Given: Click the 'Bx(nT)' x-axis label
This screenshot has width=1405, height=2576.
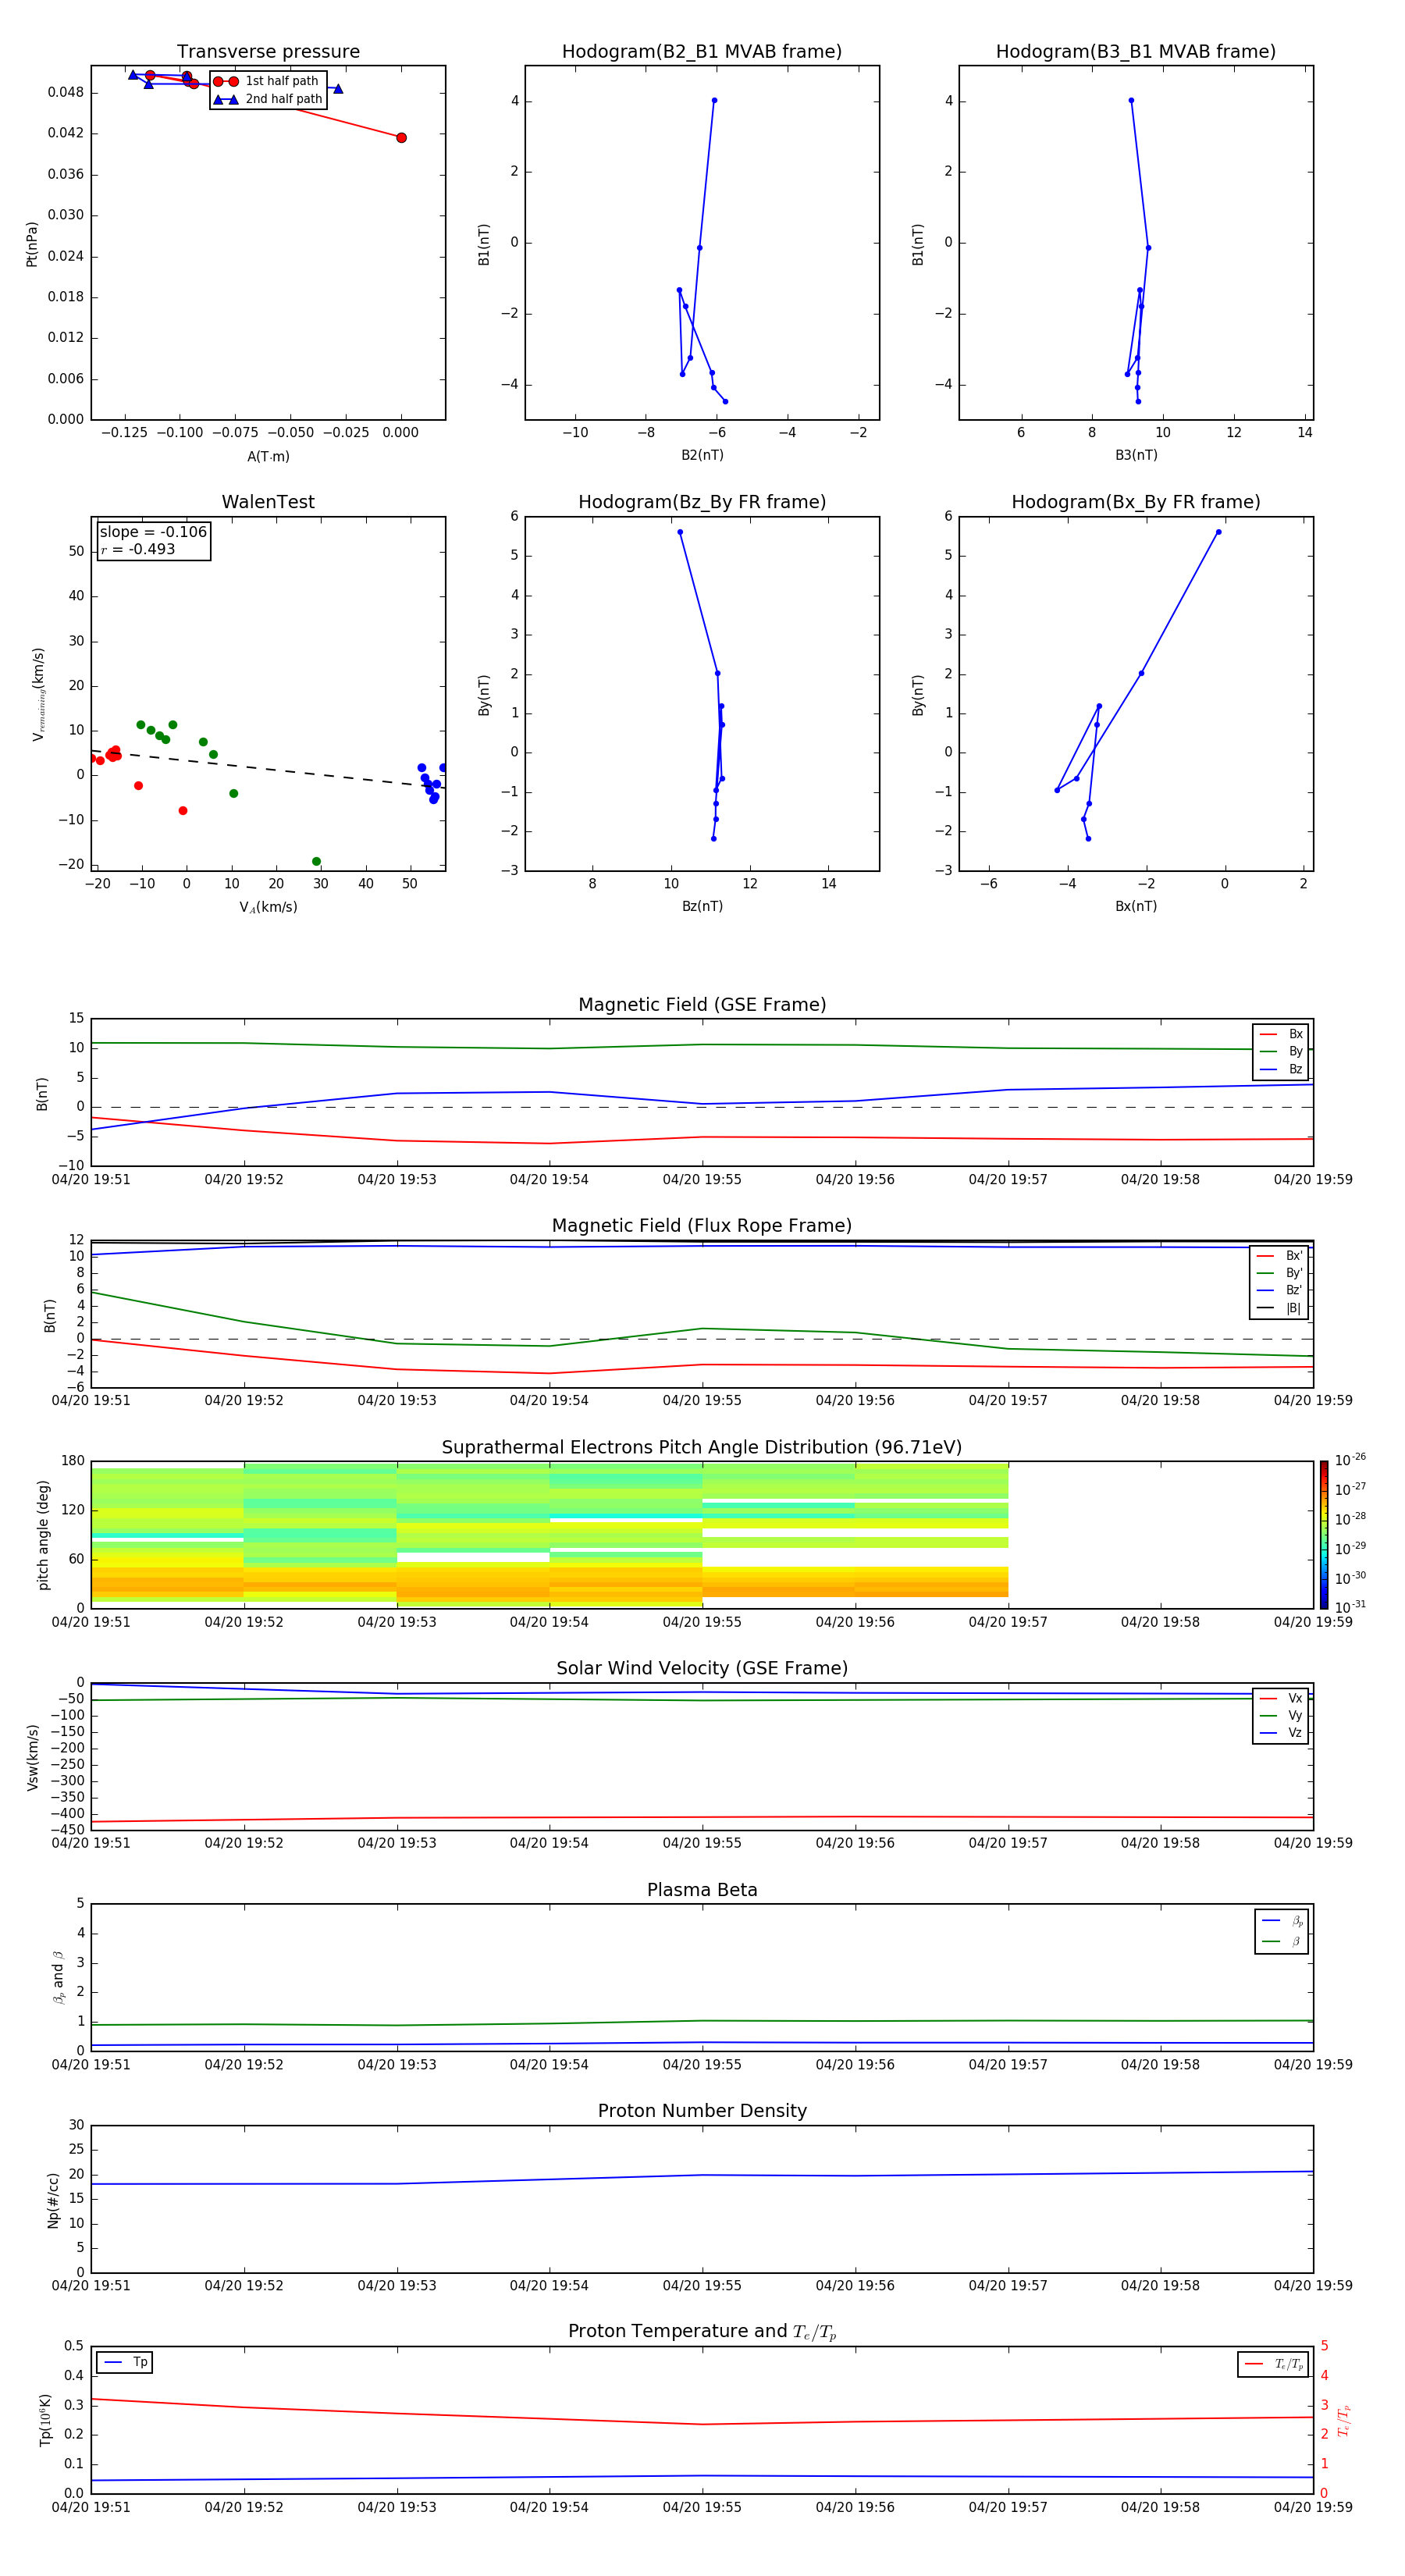Looking at the screenshot, I should 1136,906.
